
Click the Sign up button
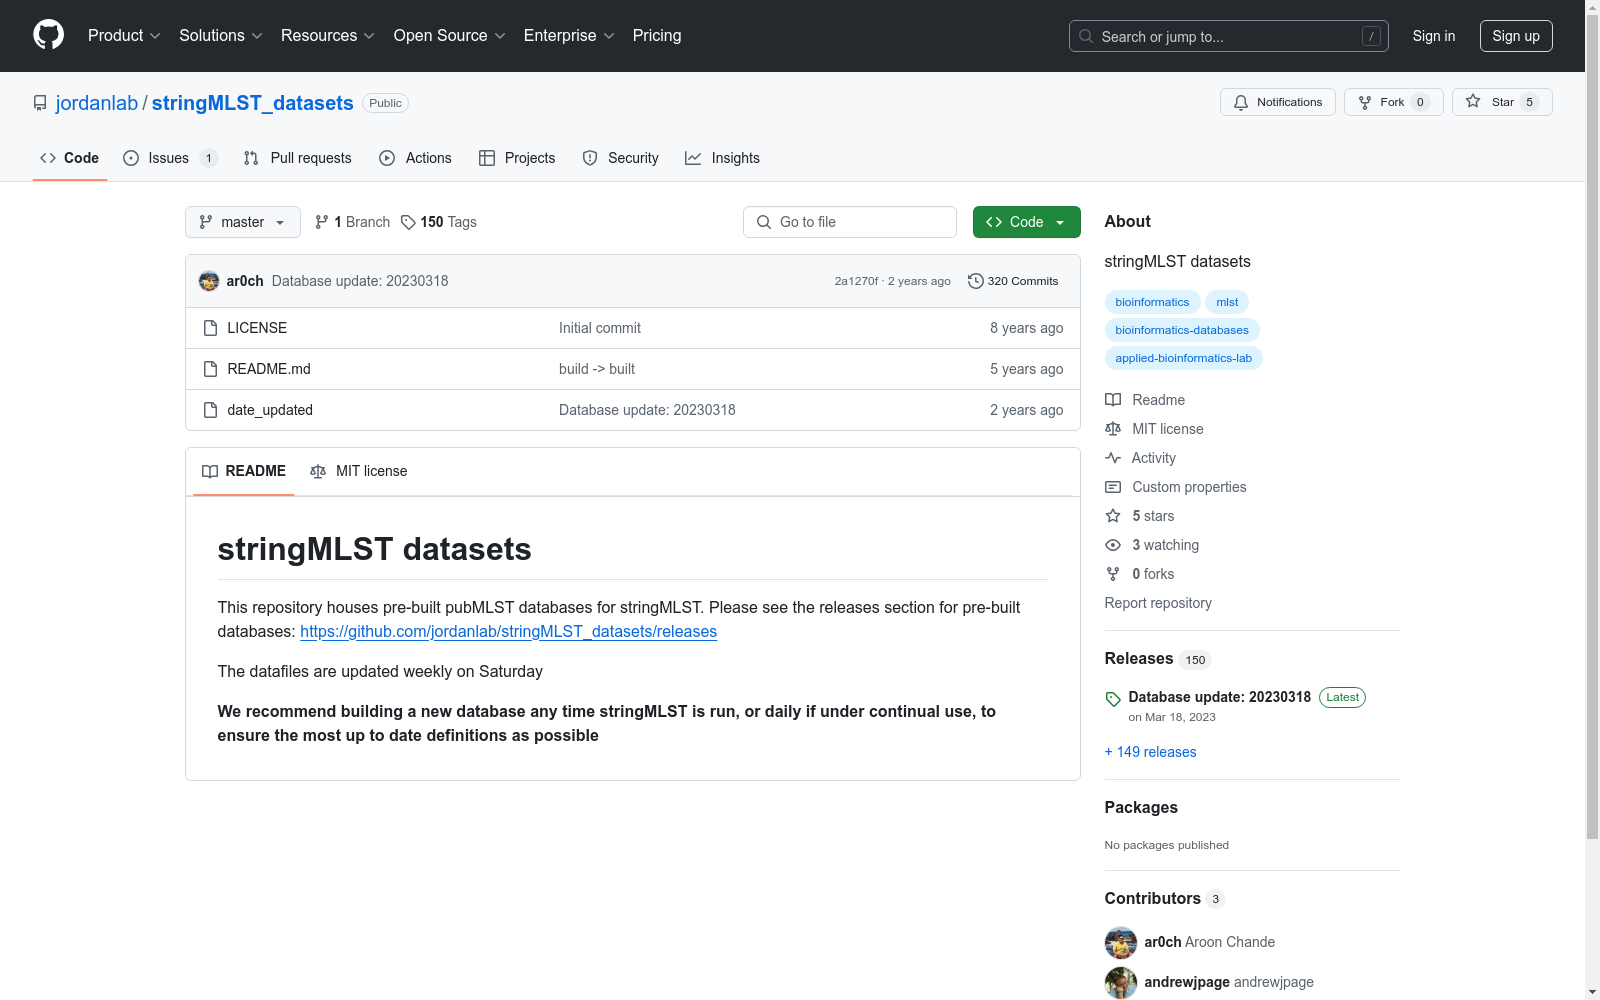(x=1516, y=36)
